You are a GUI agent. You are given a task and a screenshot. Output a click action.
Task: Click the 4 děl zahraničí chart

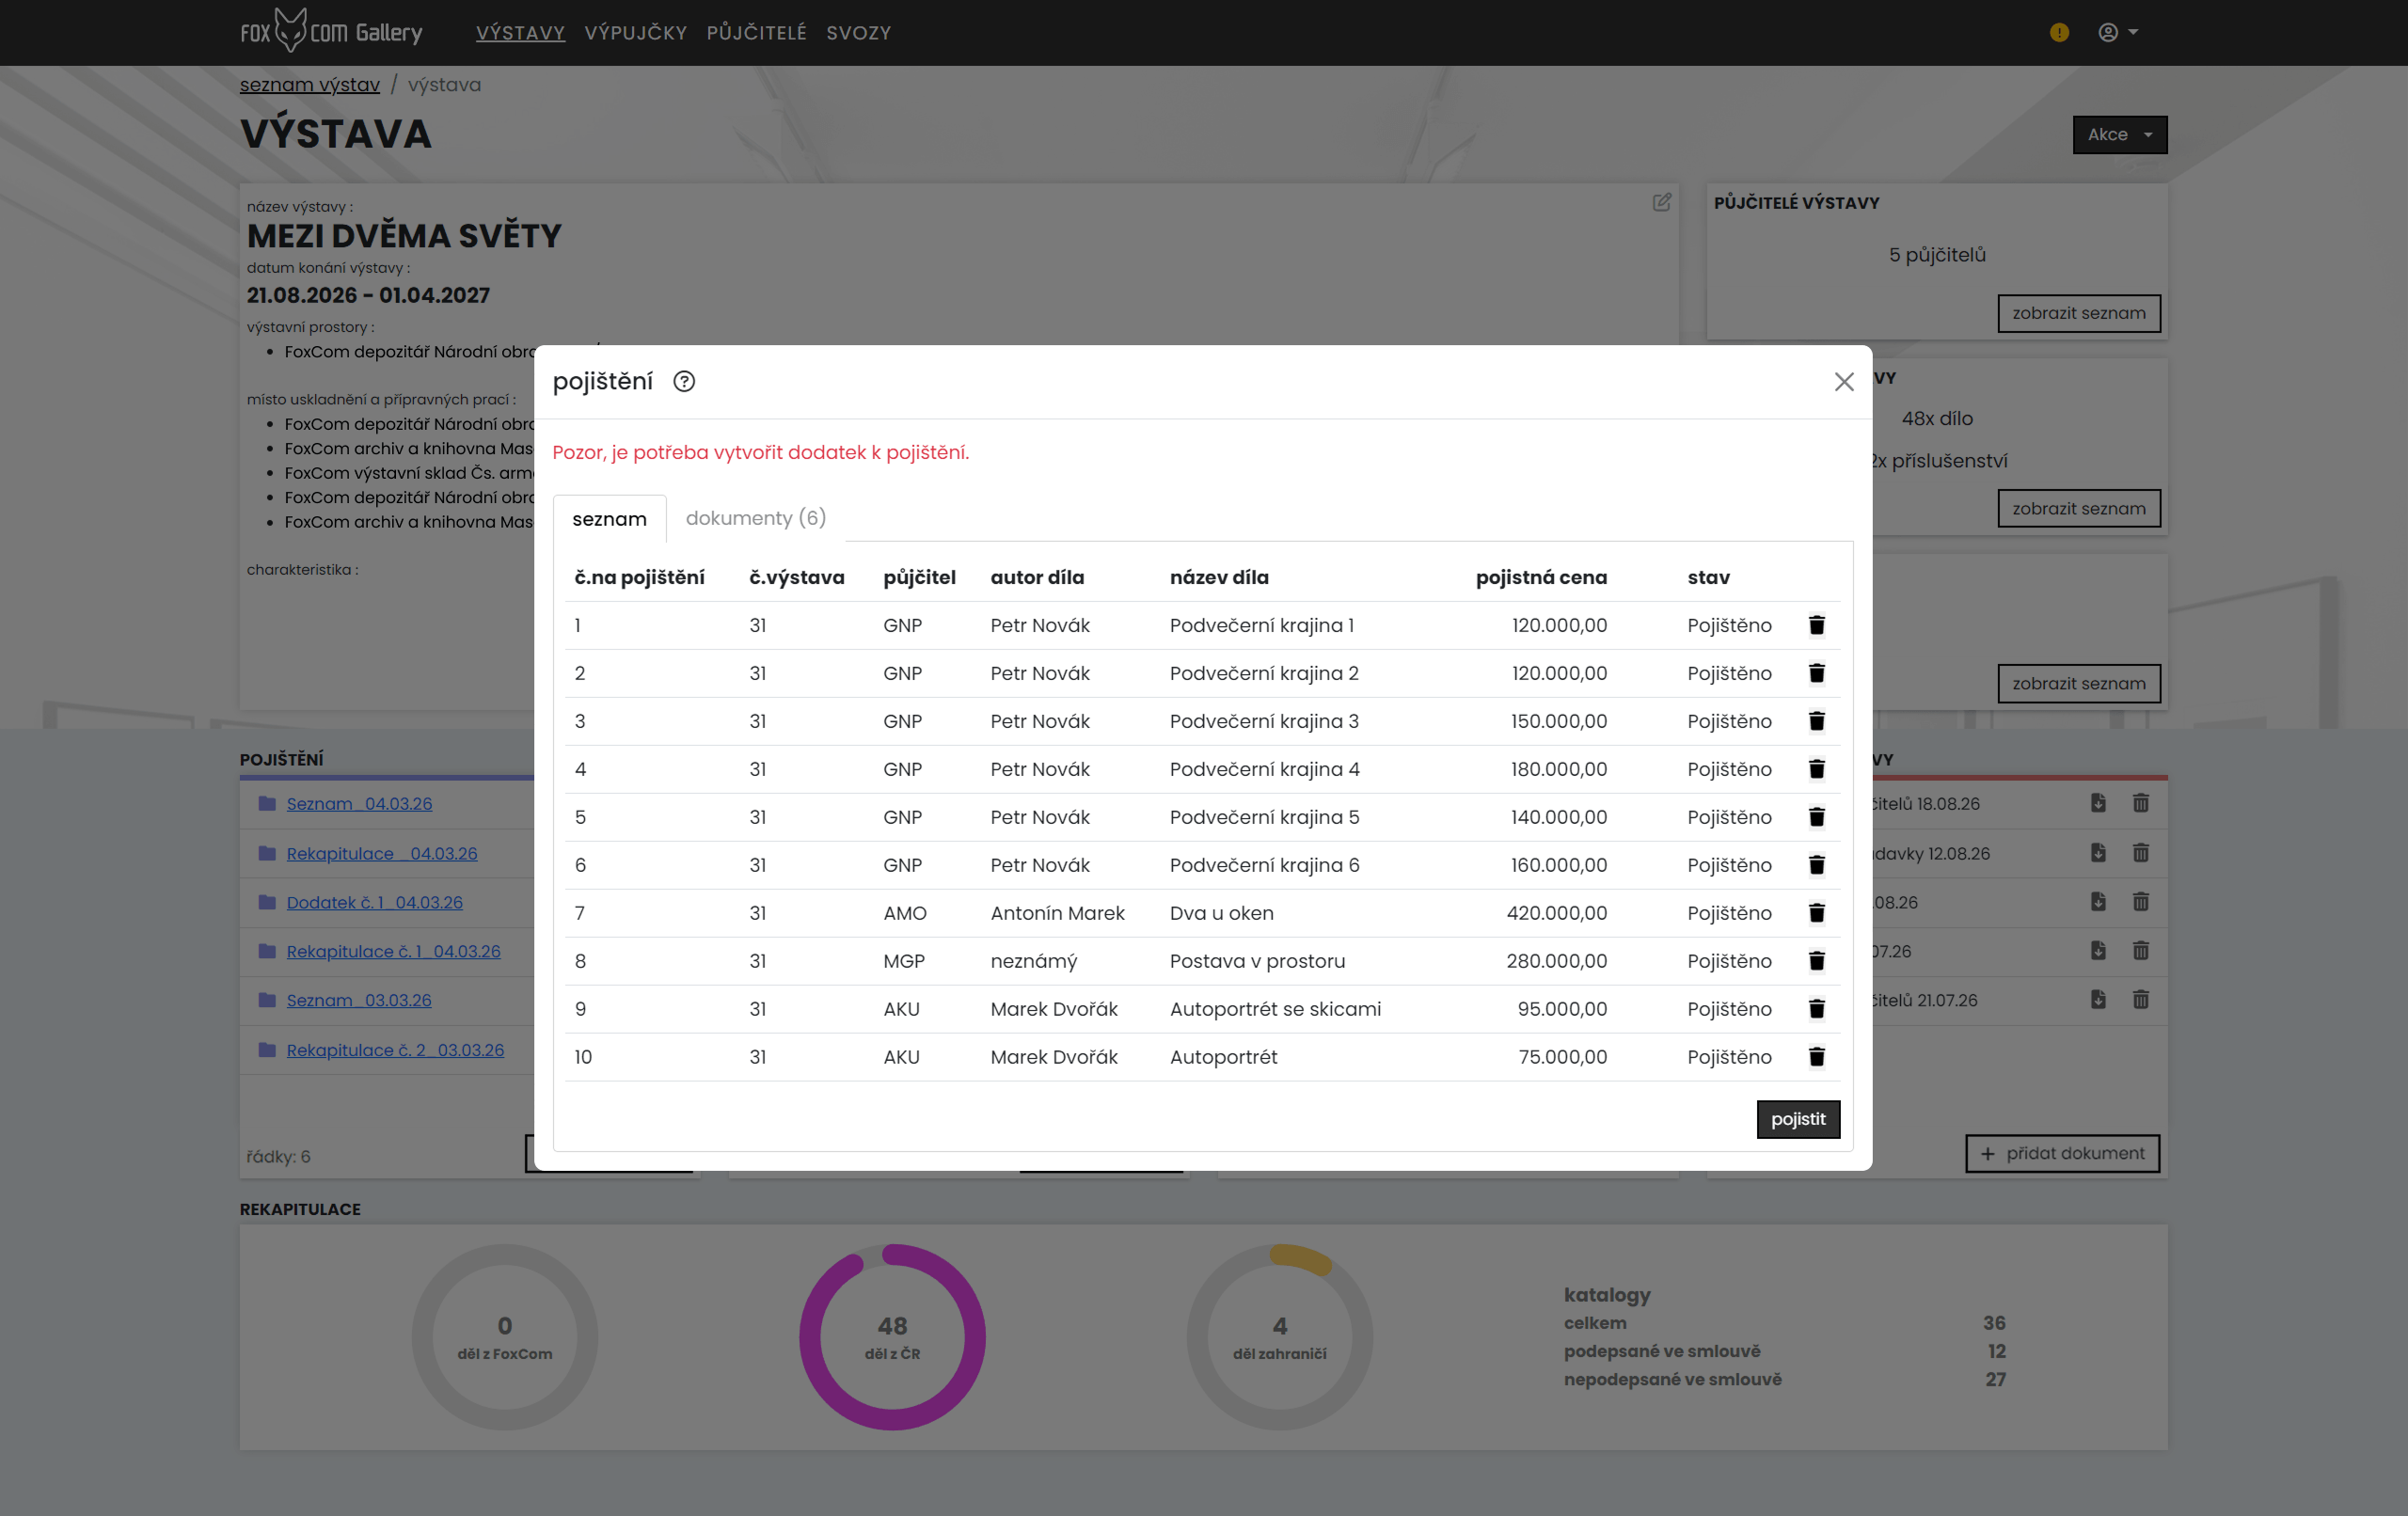tap(1279, 1336)
